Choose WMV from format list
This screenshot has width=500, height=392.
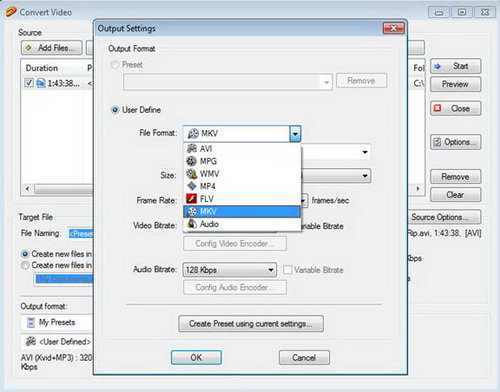(242, 174)
